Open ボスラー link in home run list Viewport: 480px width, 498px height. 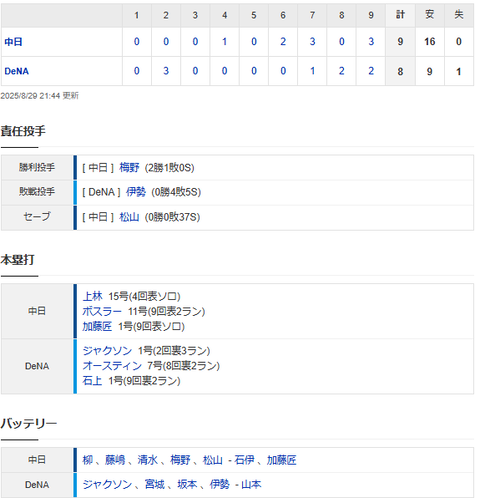(102, 311)
